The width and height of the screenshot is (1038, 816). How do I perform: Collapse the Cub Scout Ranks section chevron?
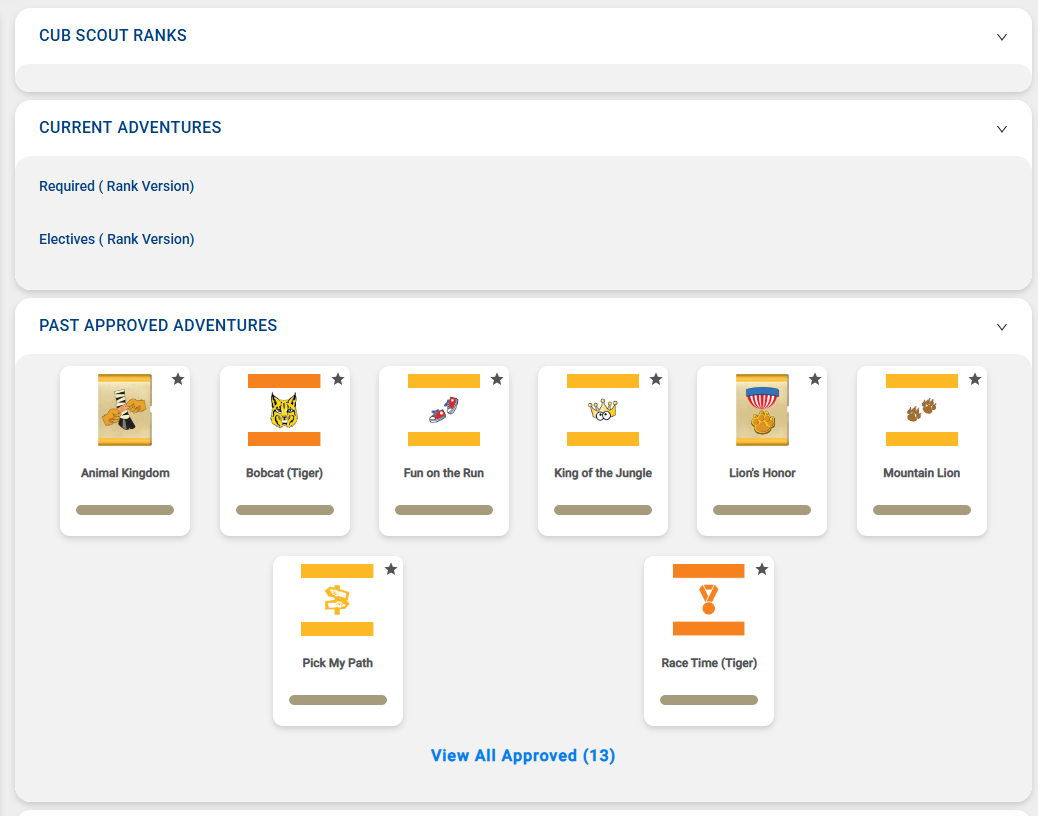(x=1002, y=37)
